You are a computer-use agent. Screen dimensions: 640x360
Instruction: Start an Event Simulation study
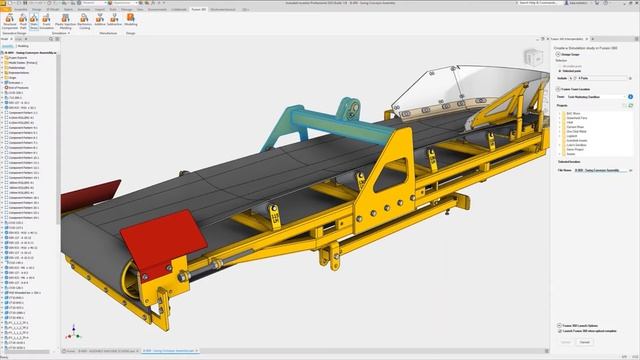point(46,21)
